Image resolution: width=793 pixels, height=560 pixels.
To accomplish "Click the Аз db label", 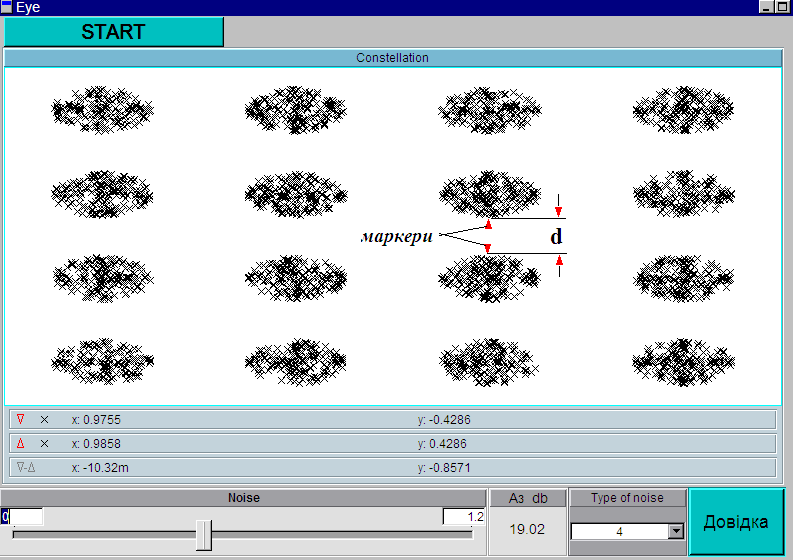I will pos(528,498).
